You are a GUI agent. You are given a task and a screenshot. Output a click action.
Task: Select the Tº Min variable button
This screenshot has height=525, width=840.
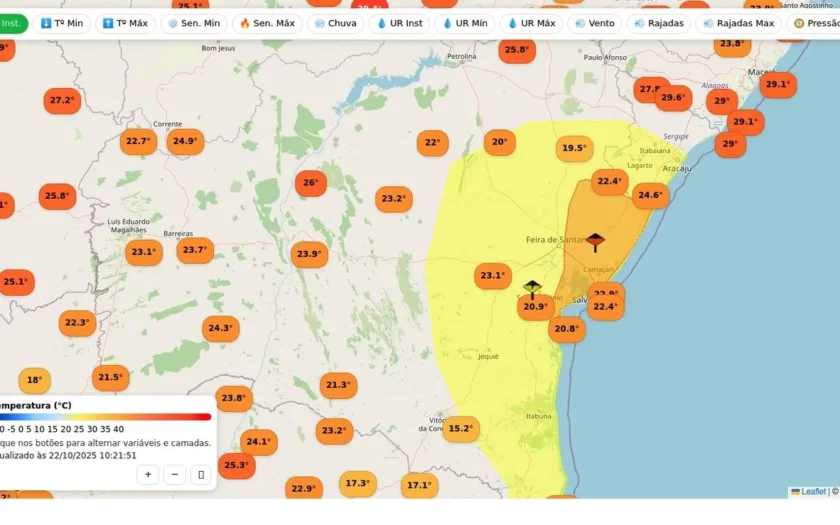click(x=62, y=24)
